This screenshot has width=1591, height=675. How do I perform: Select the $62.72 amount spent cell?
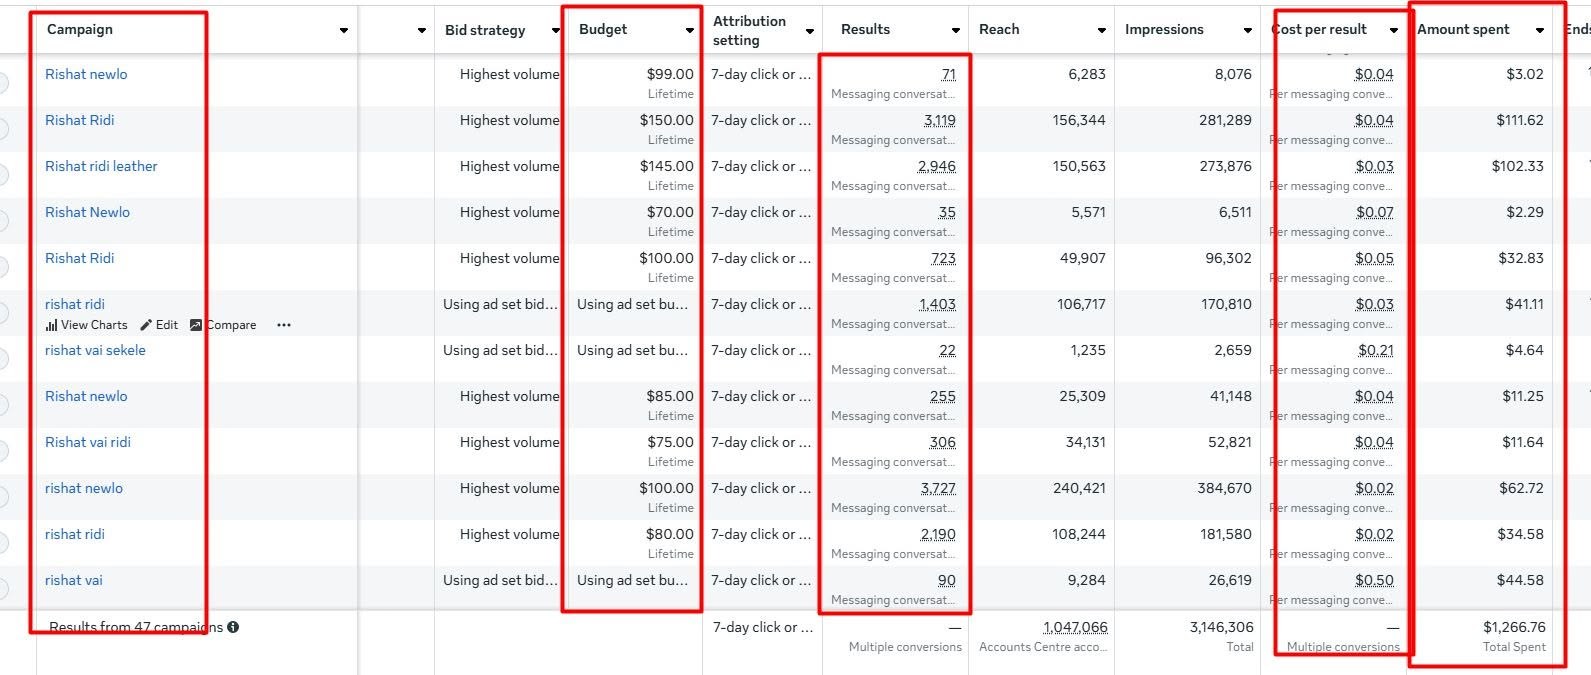[1522, 488]
